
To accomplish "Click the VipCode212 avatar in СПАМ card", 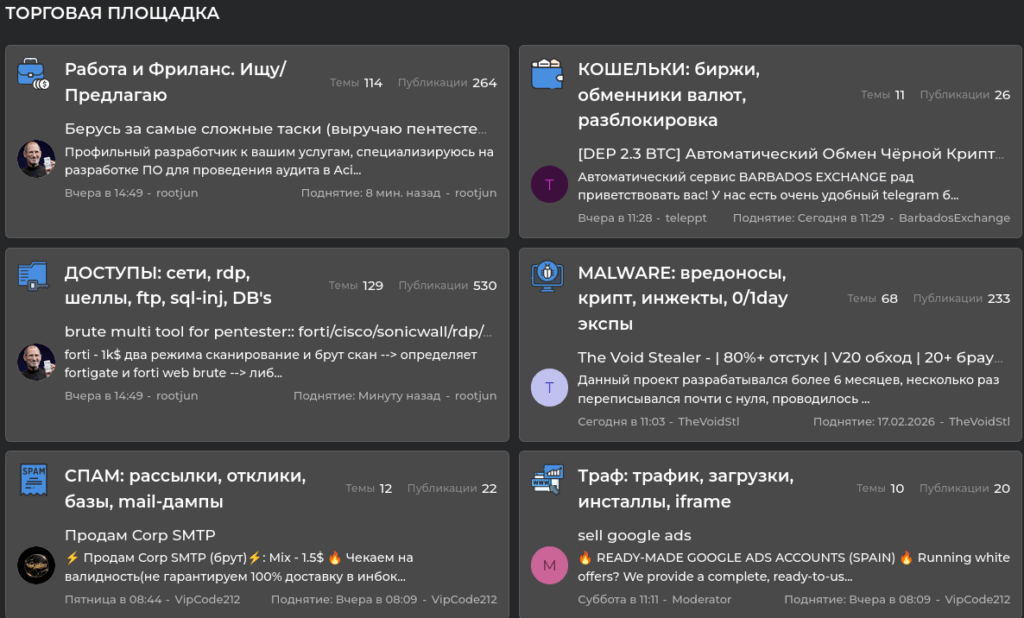I will pos(36,565).
